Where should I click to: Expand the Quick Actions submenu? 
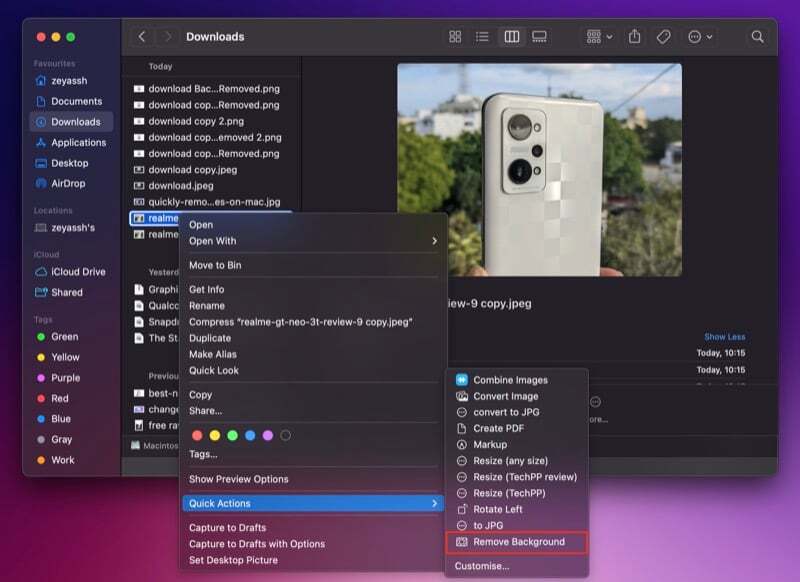pos(313,503)
